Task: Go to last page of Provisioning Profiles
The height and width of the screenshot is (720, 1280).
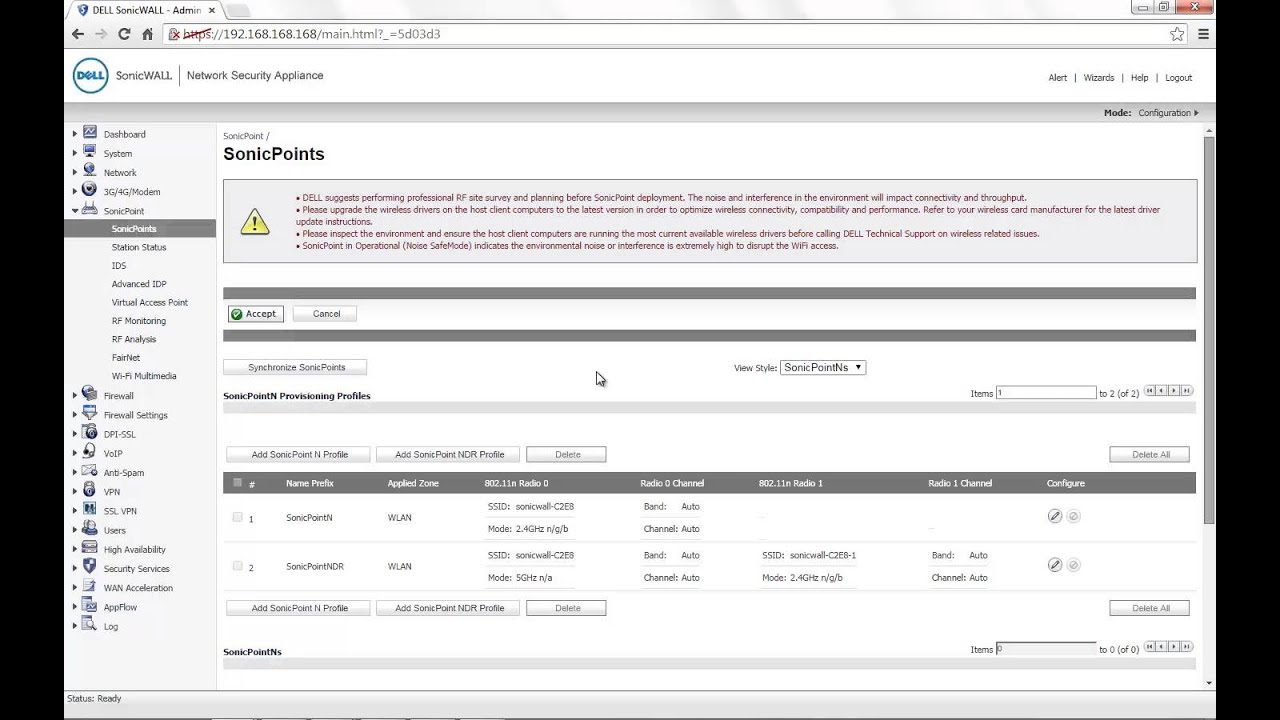Action: click(1187, 391)
